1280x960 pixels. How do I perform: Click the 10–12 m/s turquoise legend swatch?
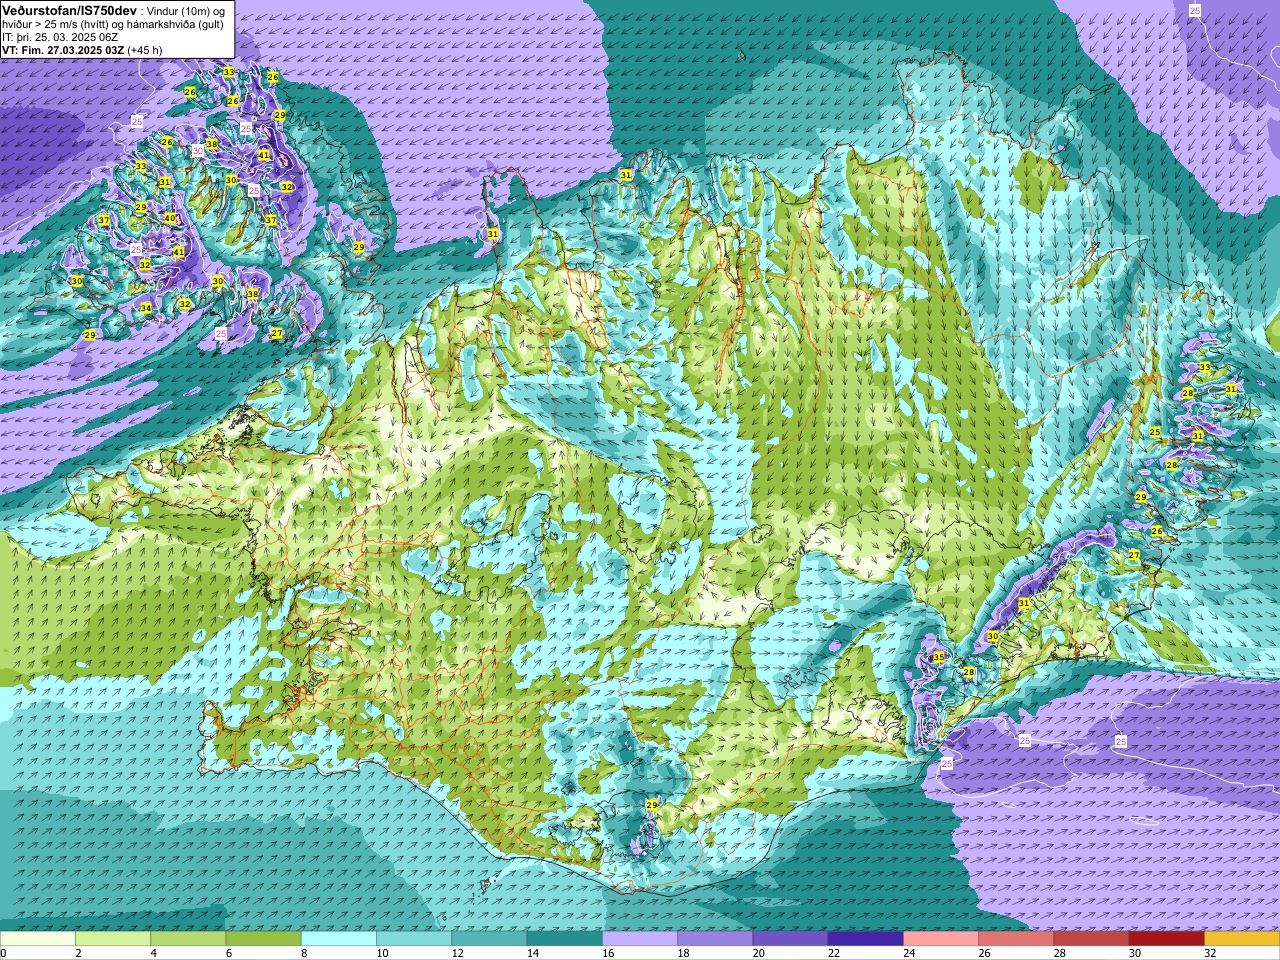tap(414, 939)
